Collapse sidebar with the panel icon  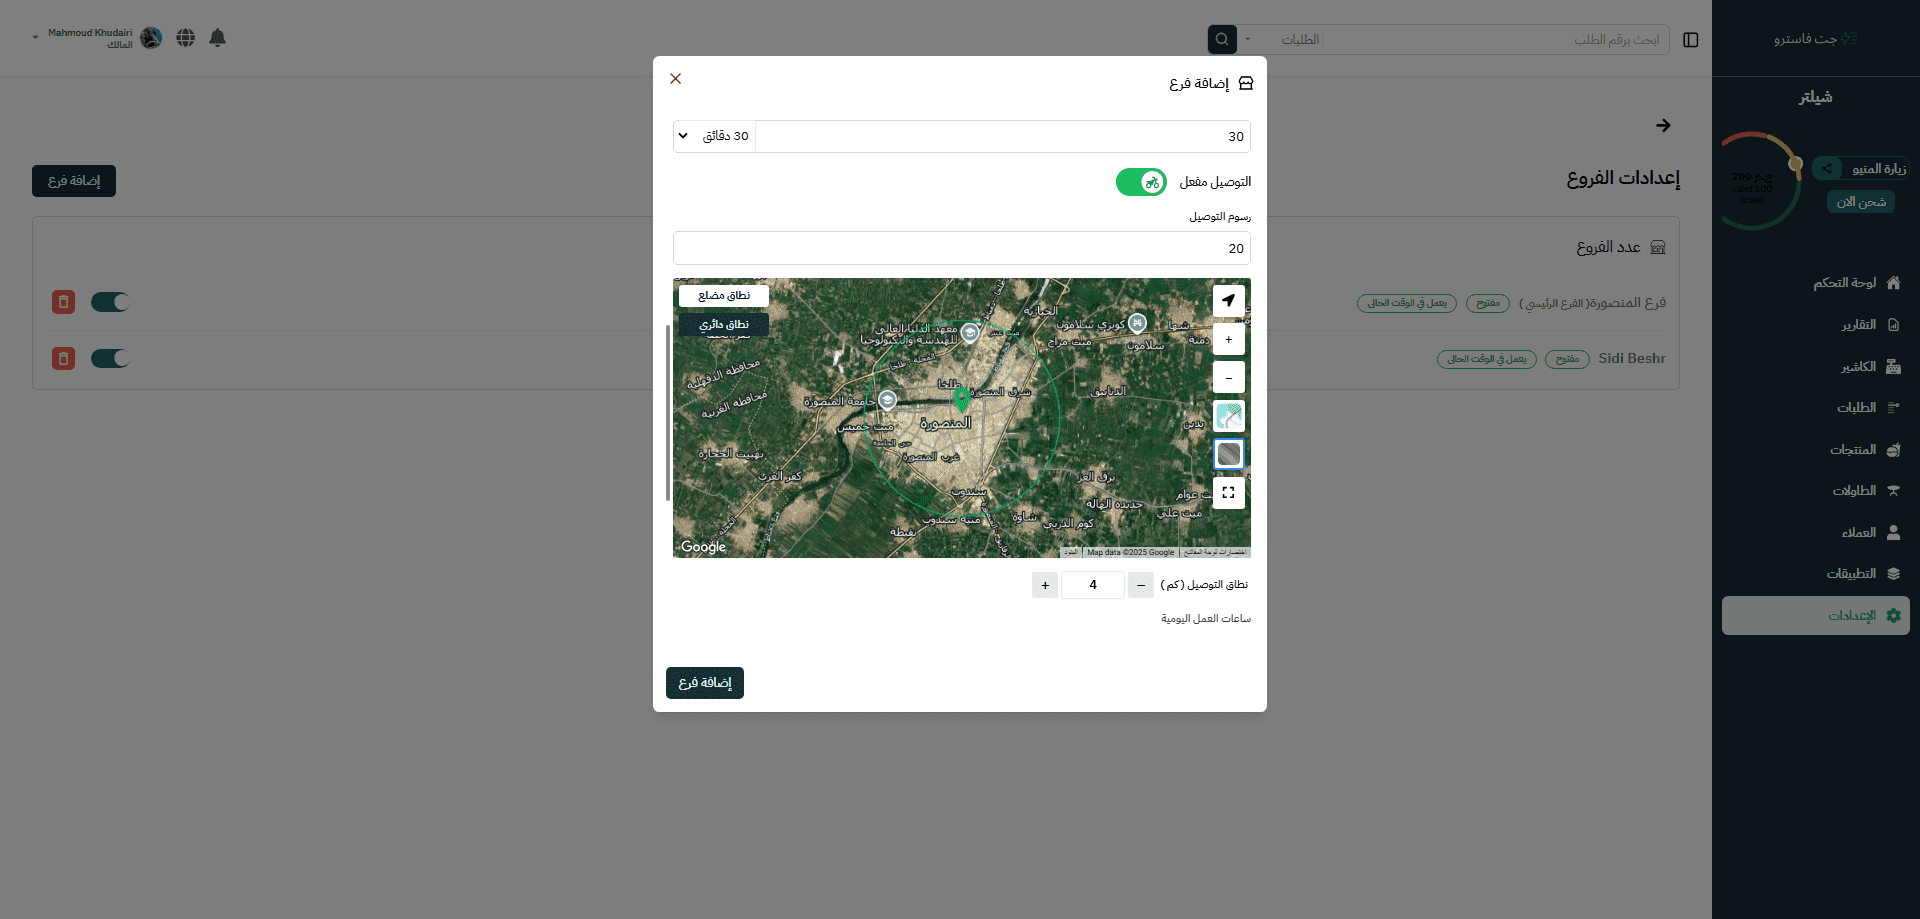[x=1690, y=40]
